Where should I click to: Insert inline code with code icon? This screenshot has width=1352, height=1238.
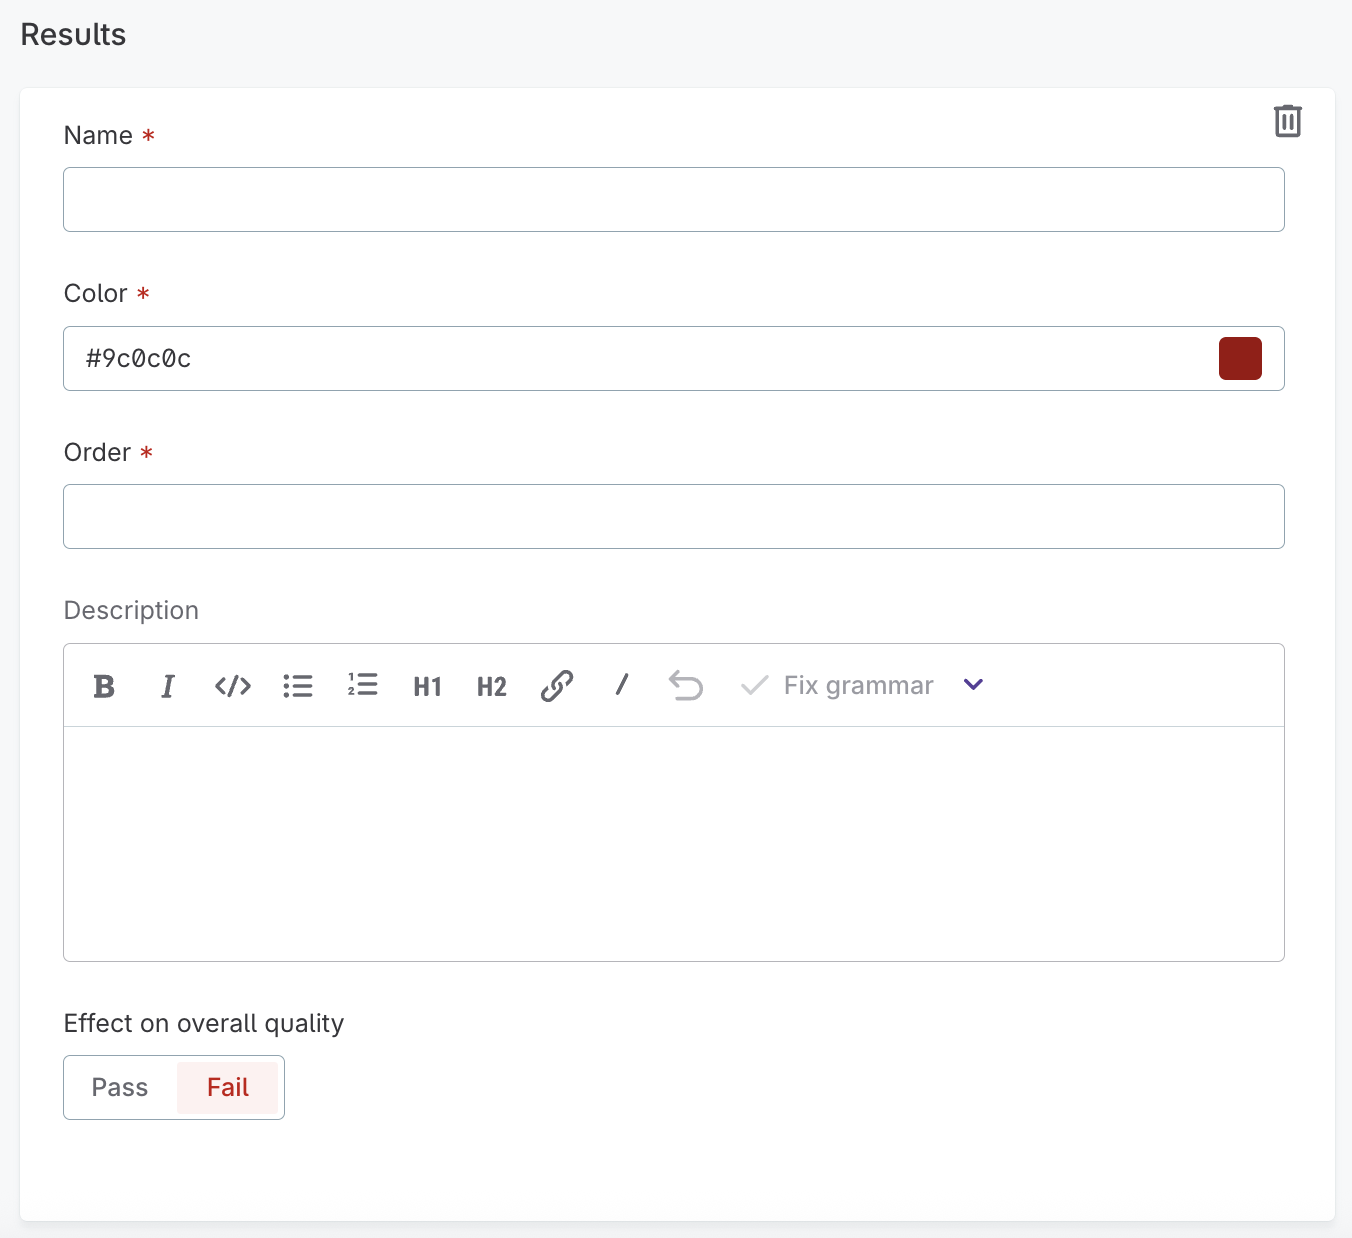pos(233,686)
